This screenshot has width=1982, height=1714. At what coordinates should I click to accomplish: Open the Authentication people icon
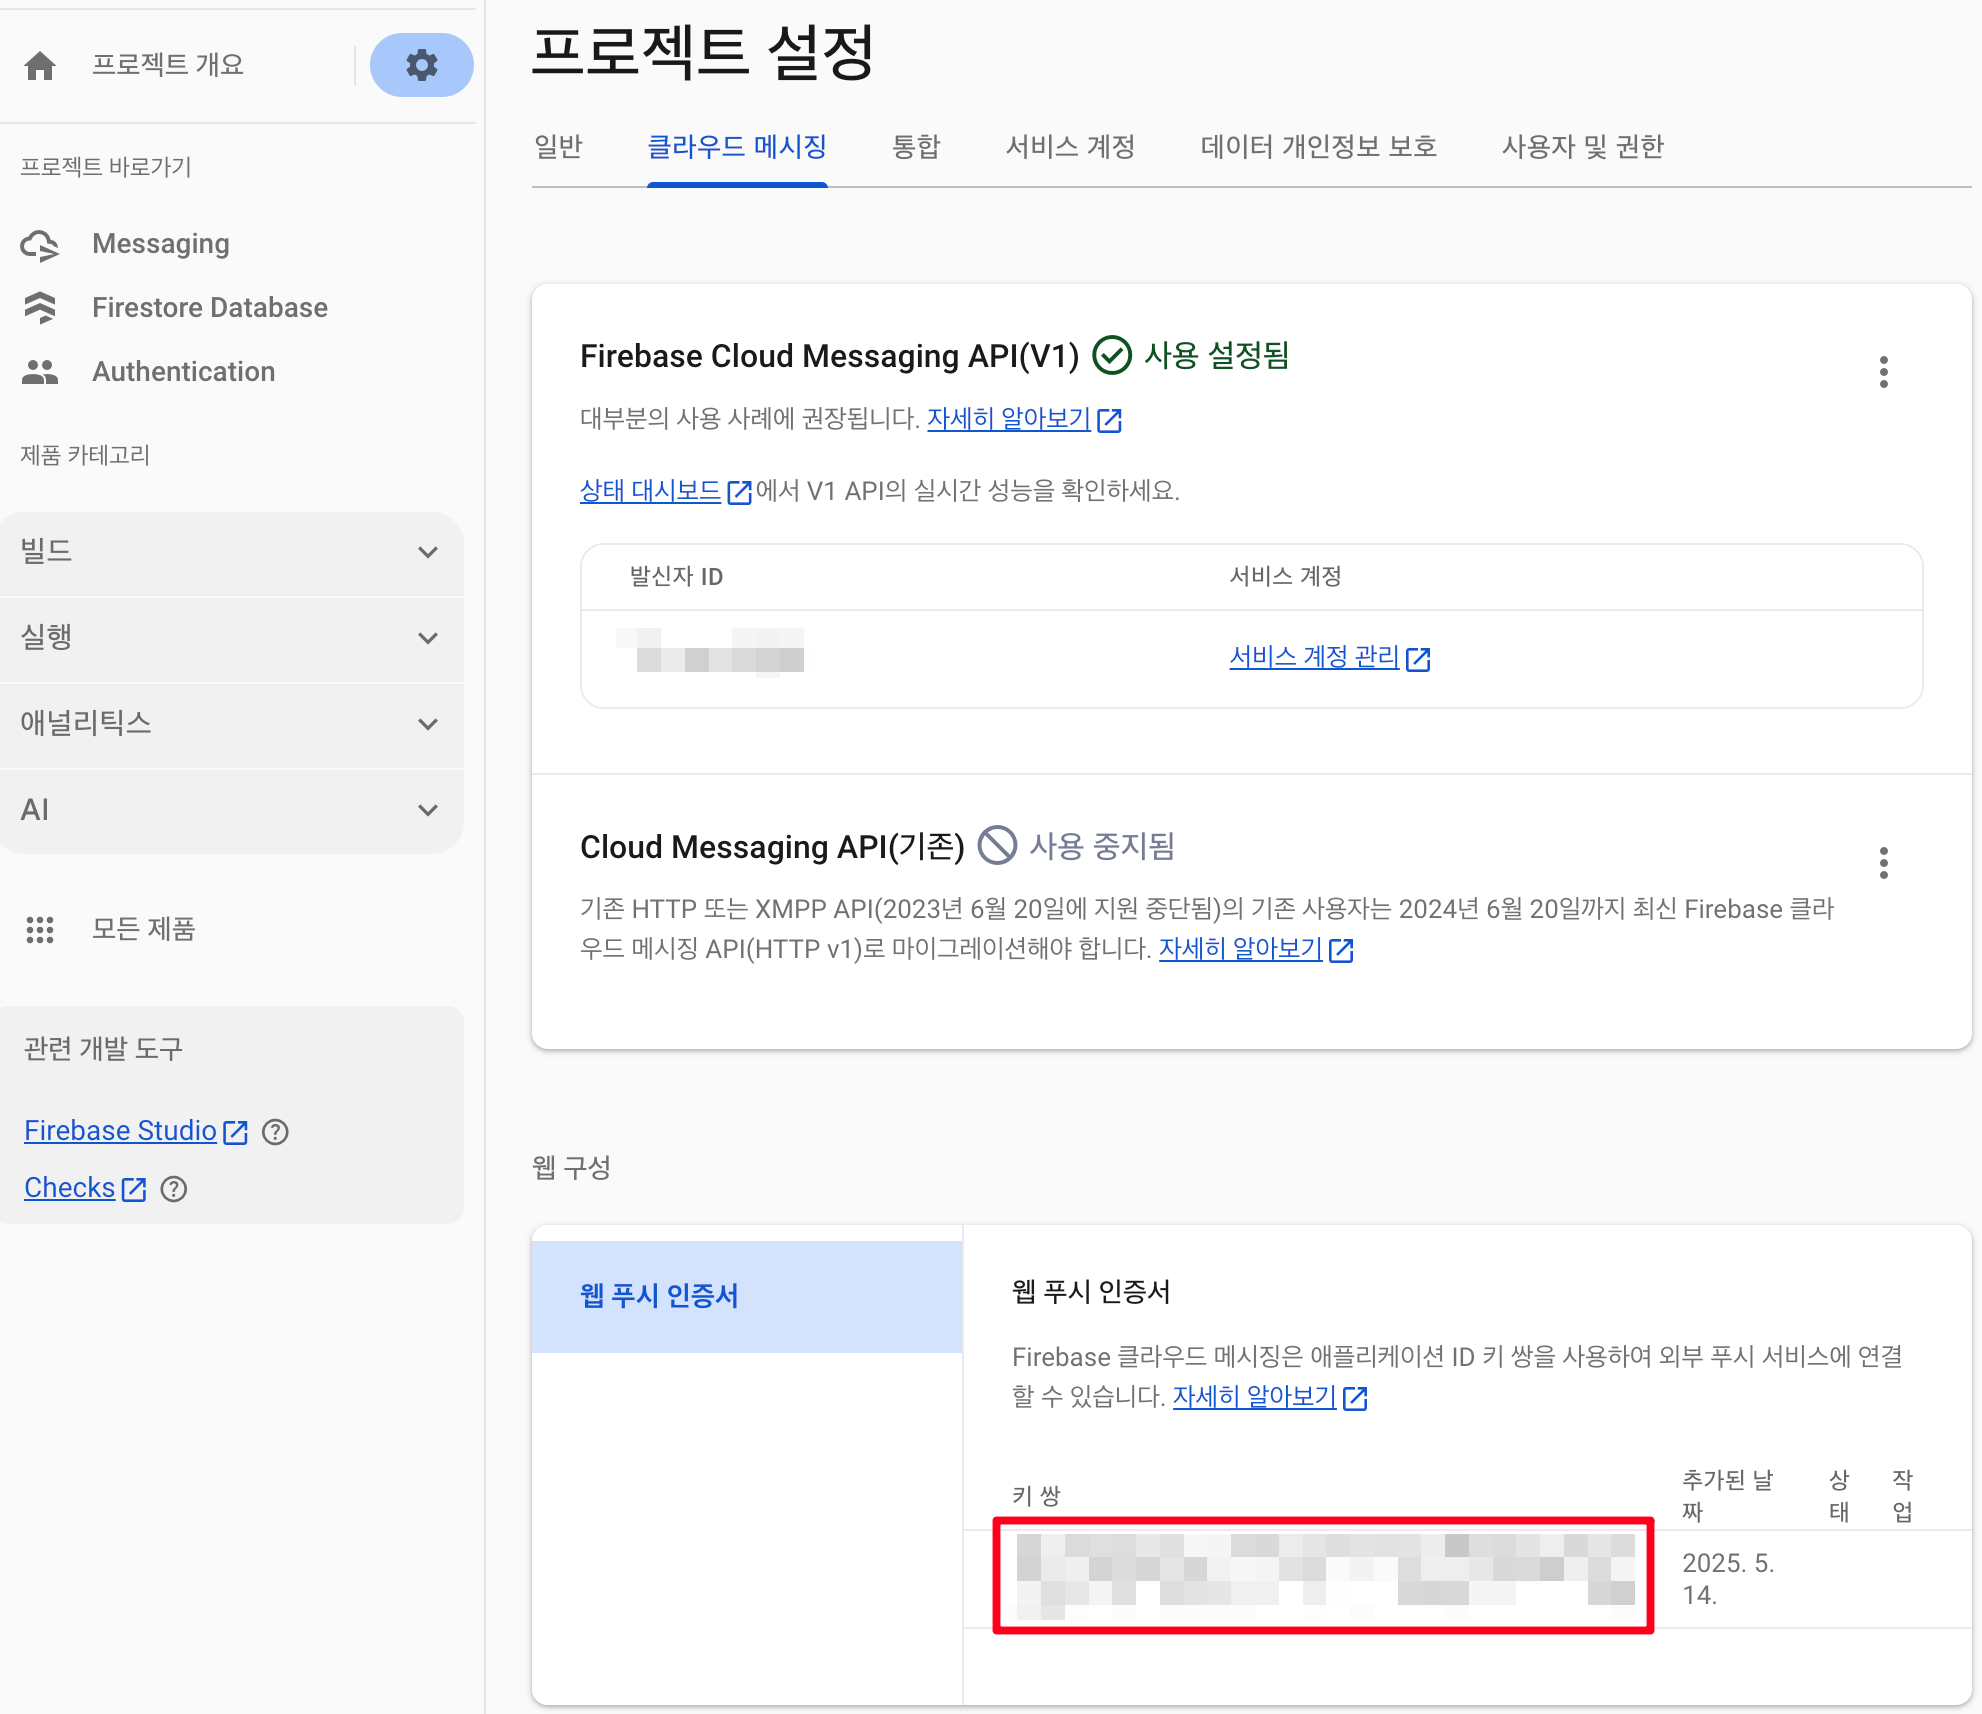point(40,372)
